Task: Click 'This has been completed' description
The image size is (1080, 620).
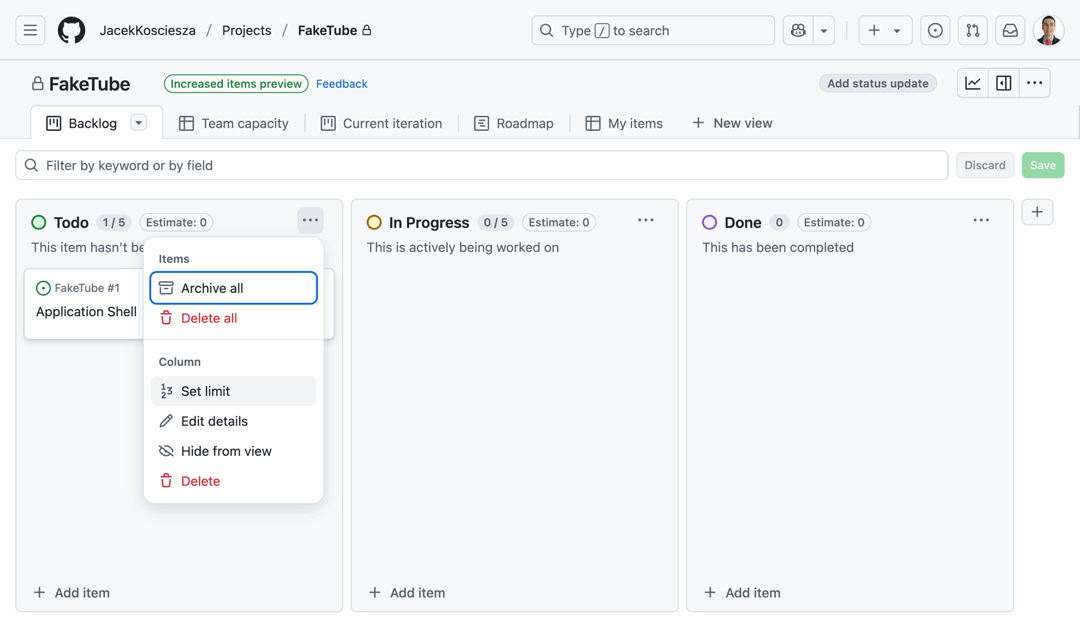Action: [x=778, y=247]
